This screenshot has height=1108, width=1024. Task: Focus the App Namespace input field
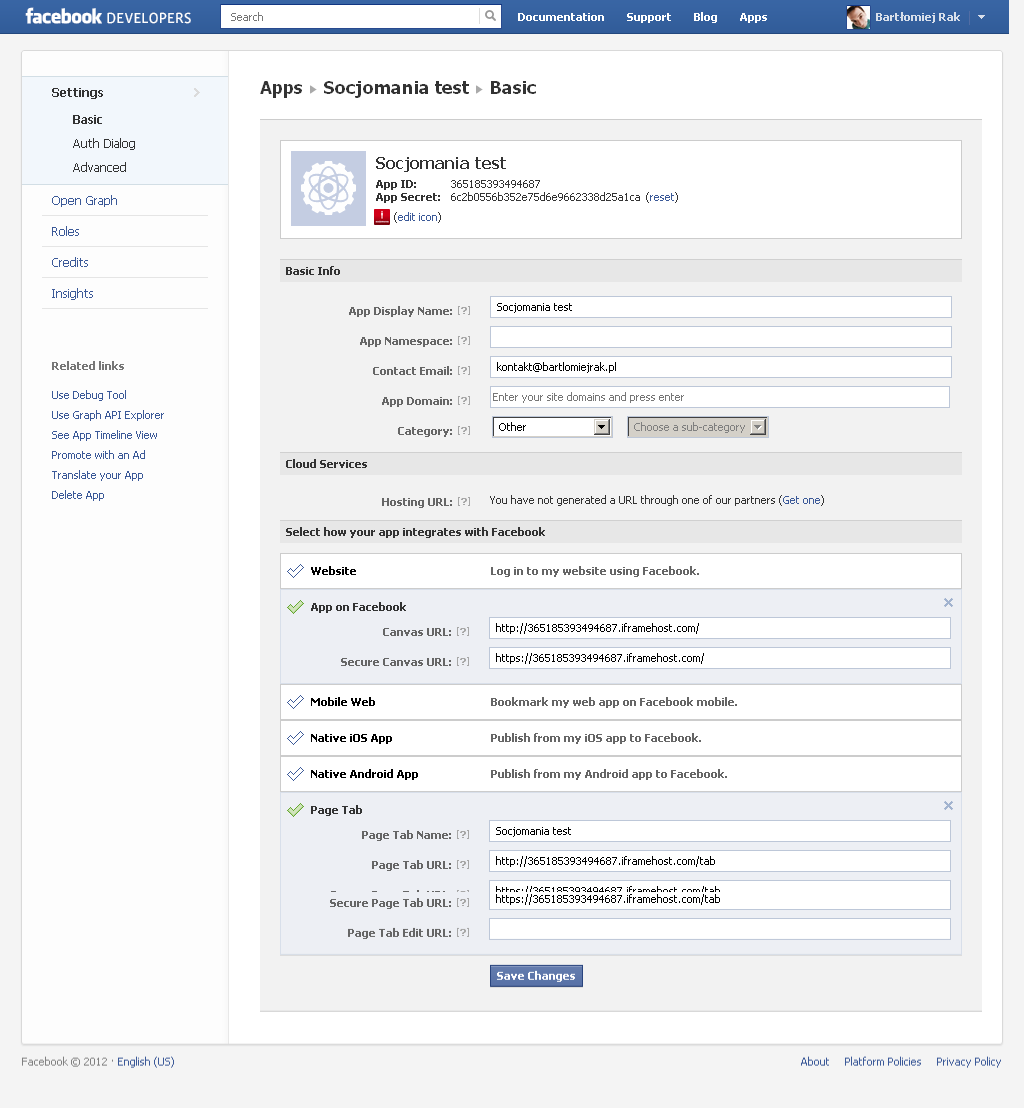721,337
